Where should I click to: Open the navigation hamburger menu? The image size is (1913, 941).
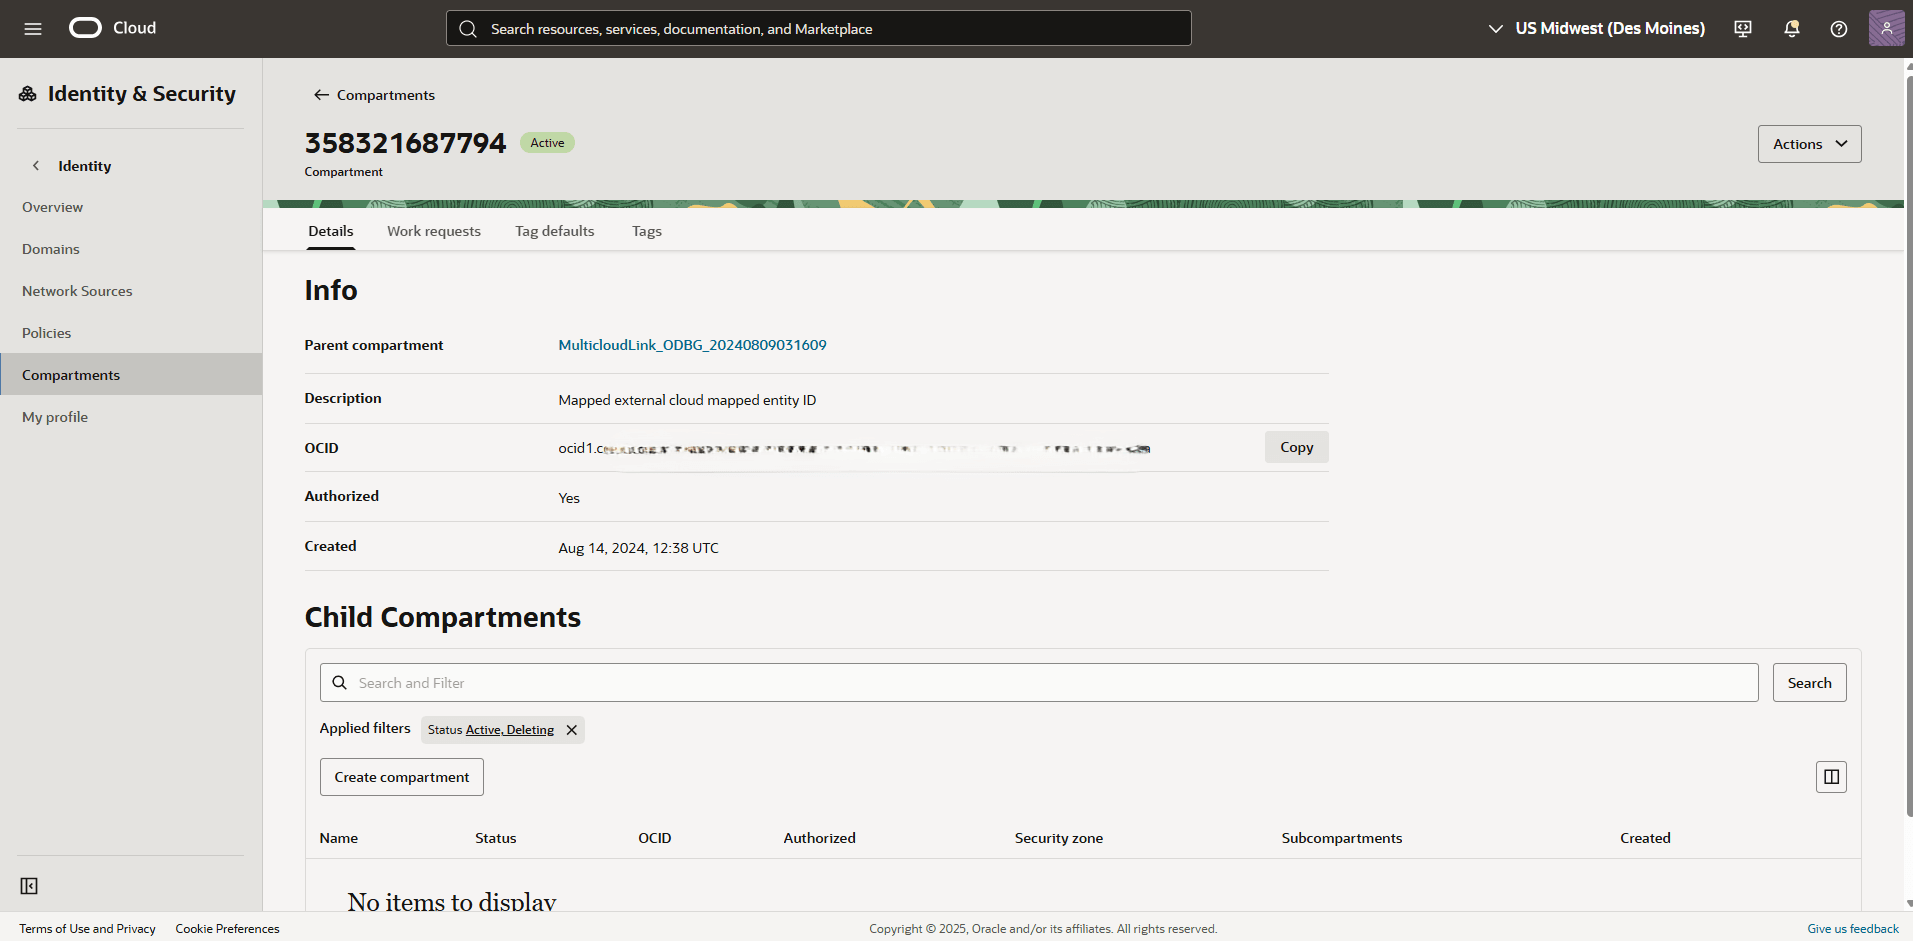coord(33,28)
